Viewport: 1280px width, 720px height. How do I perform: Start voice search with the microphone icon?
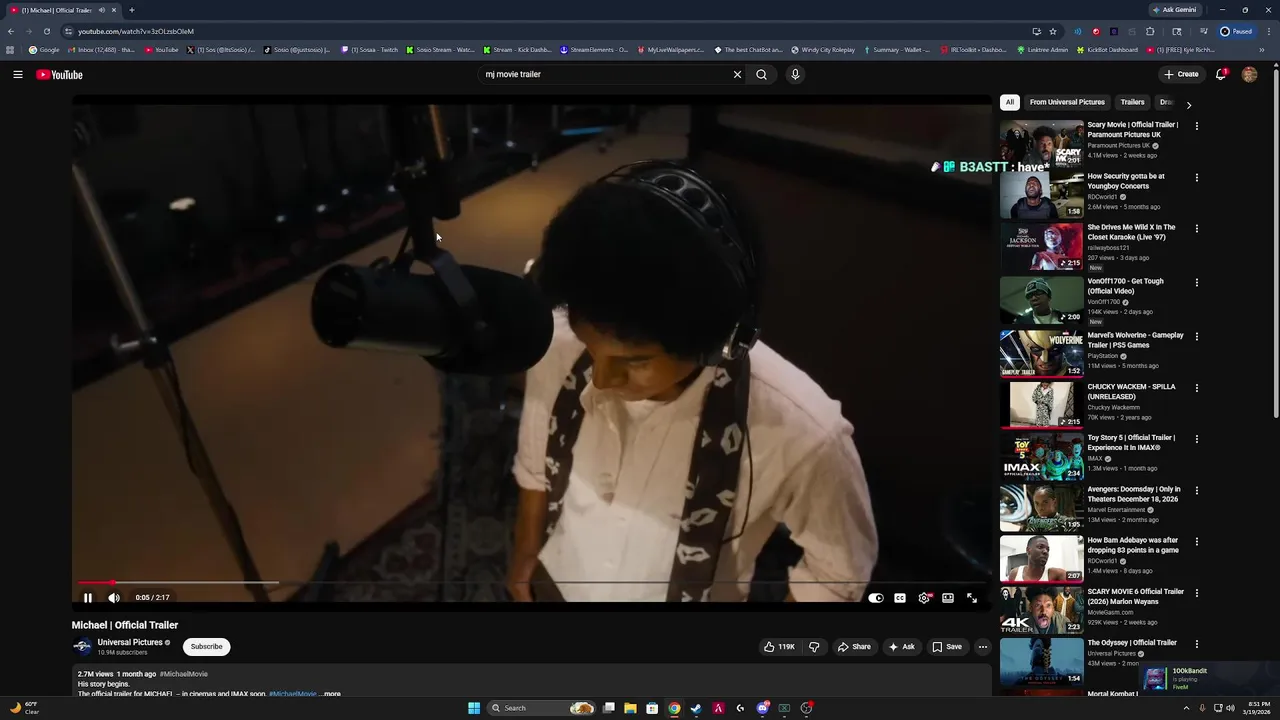click(795, 74)
